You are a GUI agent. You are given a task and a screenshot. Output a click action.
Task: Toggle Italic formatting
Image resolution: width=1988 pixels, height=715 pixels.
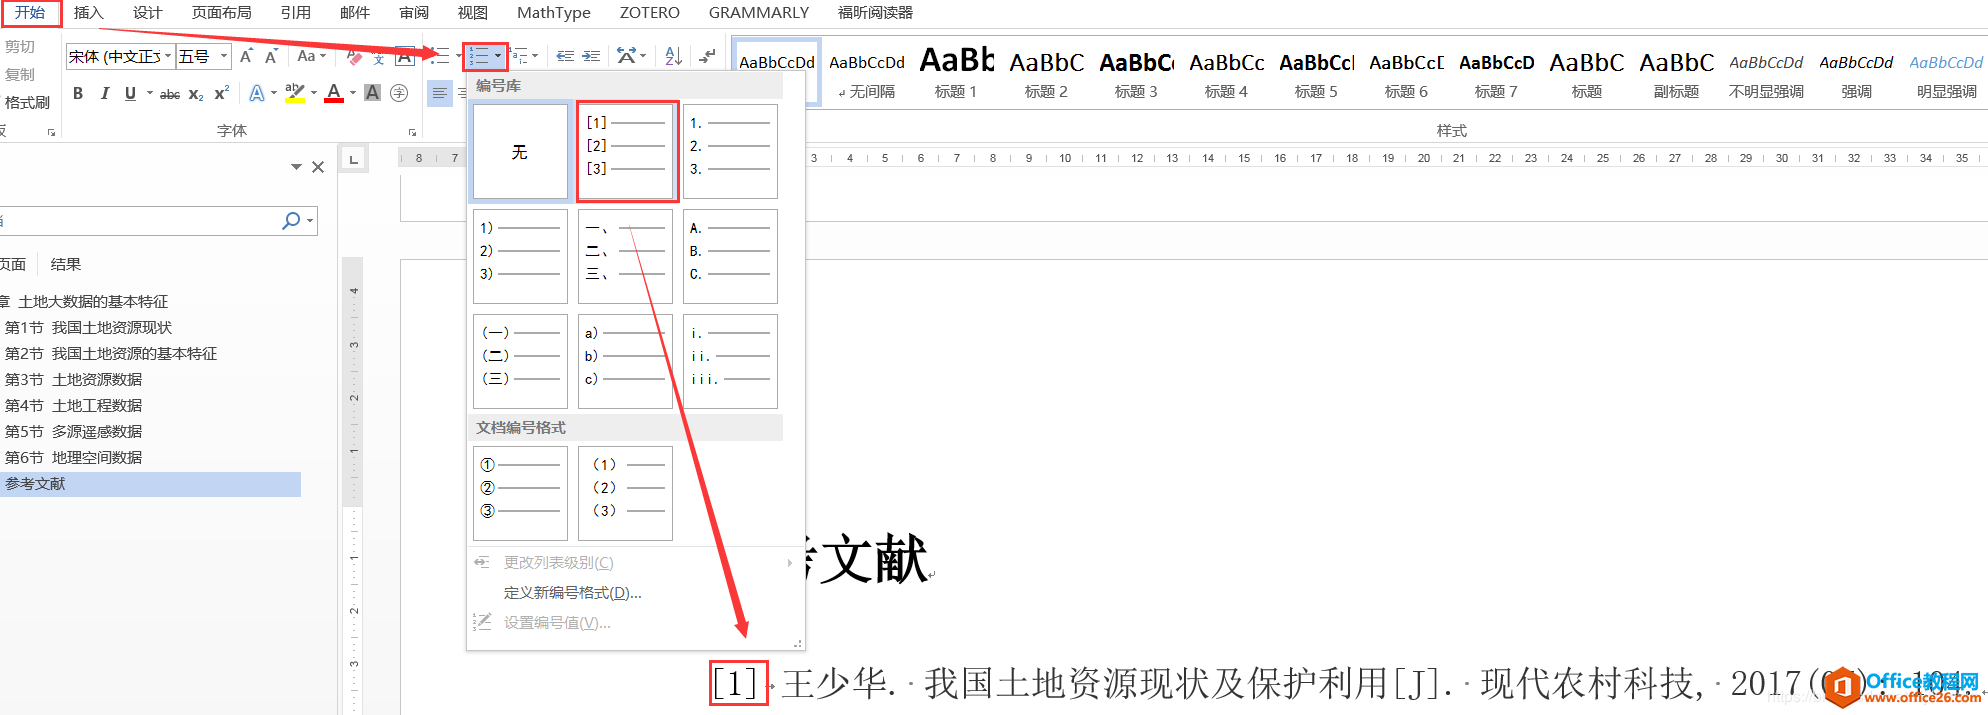[x=104, y=94]
